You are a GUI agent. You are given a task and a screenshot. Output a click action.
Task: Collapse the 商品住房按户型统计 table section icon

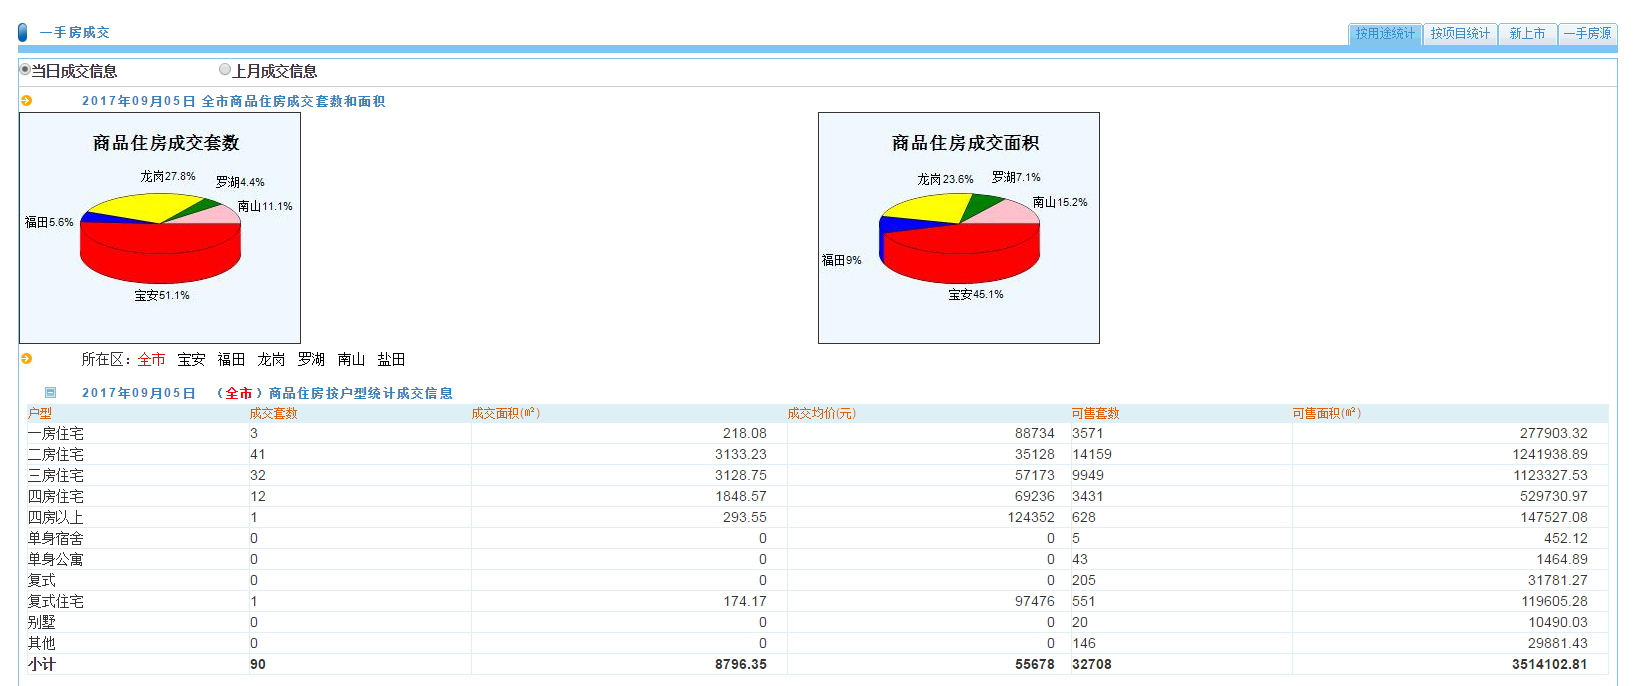tap(51, 393)
